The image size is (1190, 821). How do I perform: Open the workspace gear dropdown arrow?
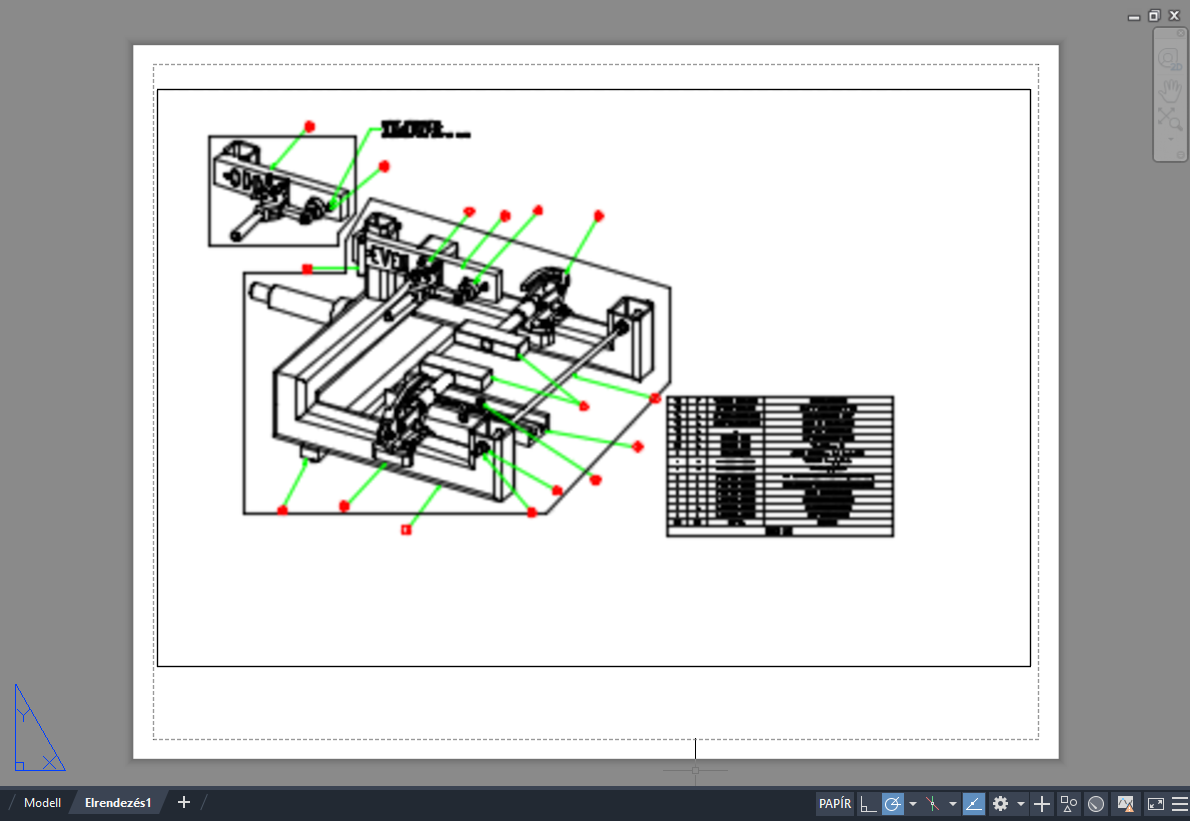coord(1021,804)
